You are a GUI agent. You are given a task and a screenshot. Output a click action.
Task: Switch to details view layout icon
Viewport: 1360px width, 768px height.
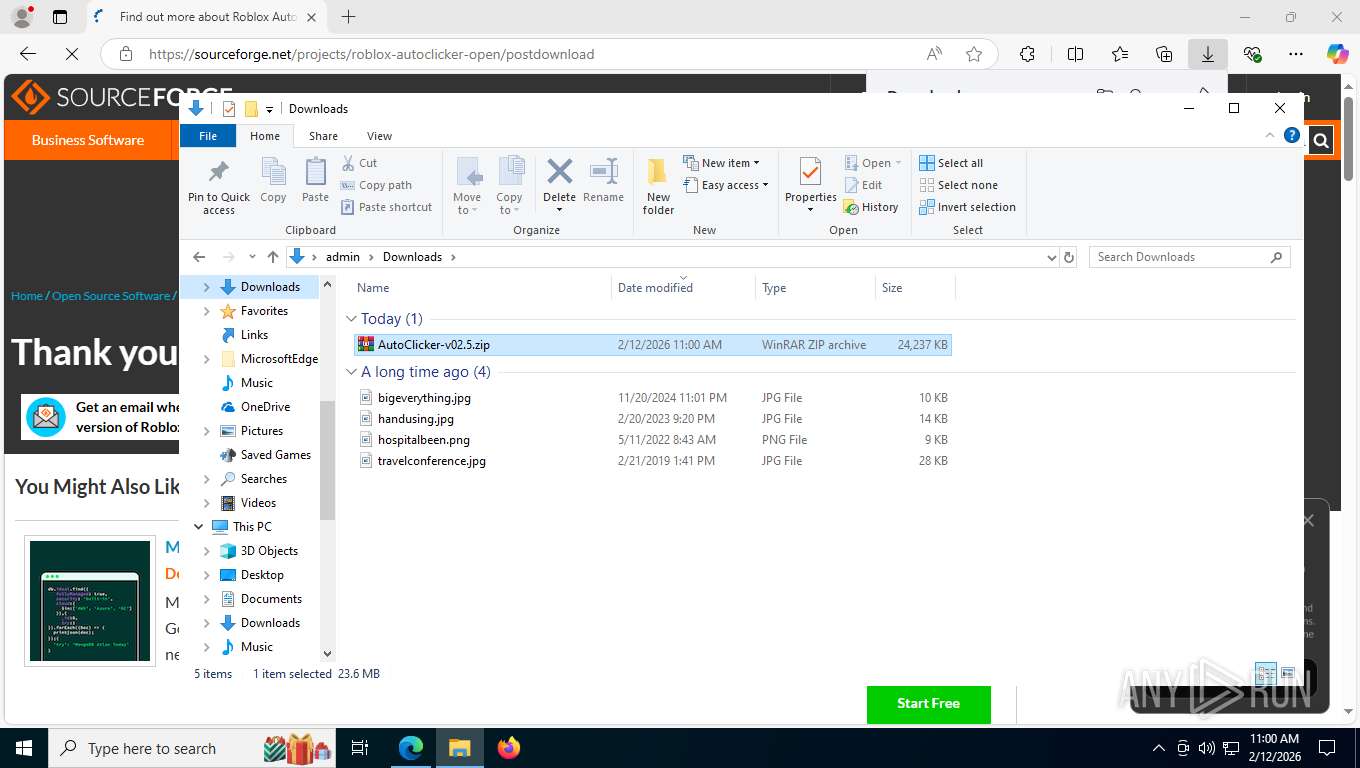click(1265, 673)
